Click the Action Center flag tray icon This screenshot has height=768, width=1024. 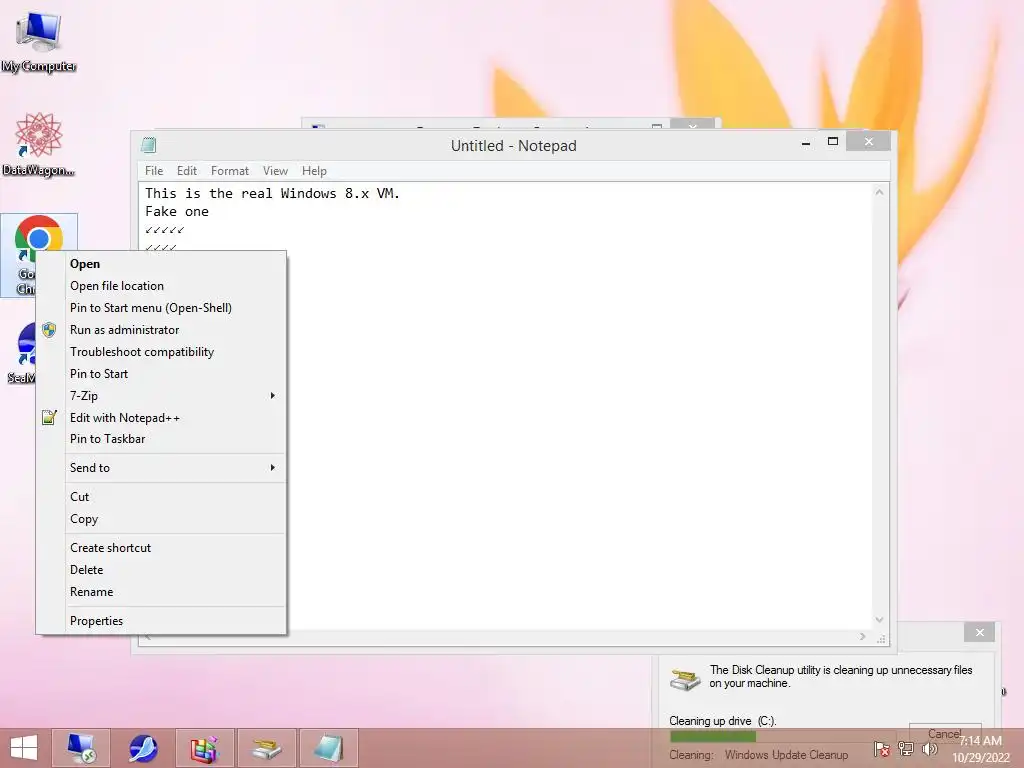(881, 748)
